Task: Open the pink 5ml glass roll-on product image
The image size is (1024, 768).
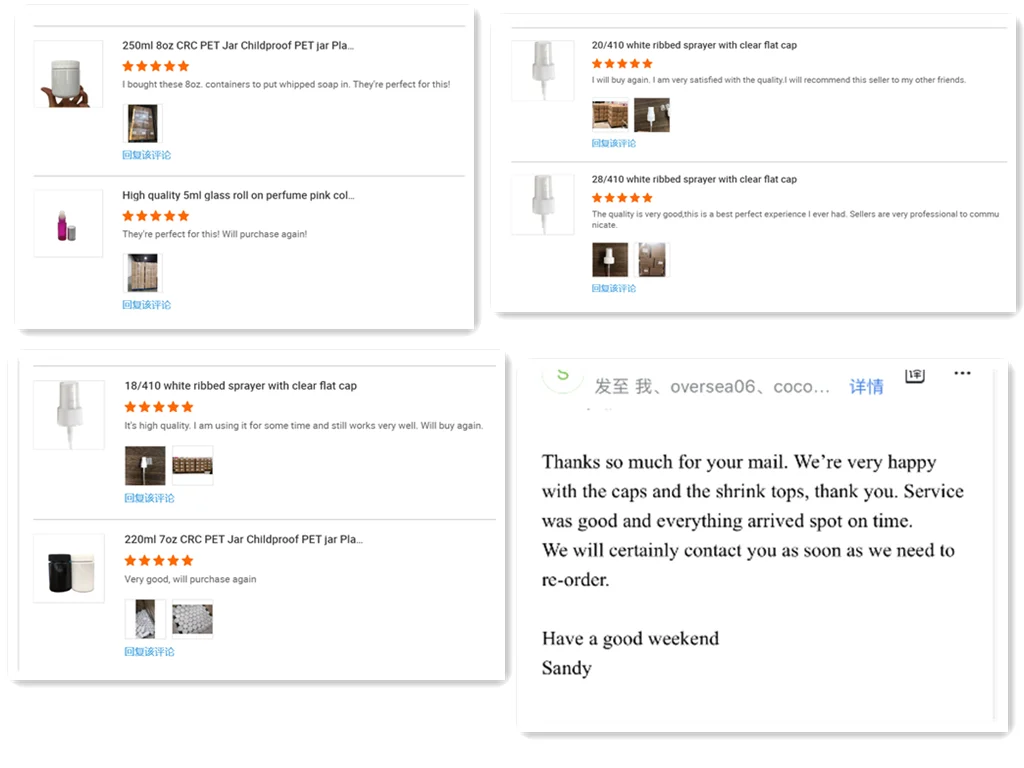Action: pyautogui.click(x=68, y=223)
